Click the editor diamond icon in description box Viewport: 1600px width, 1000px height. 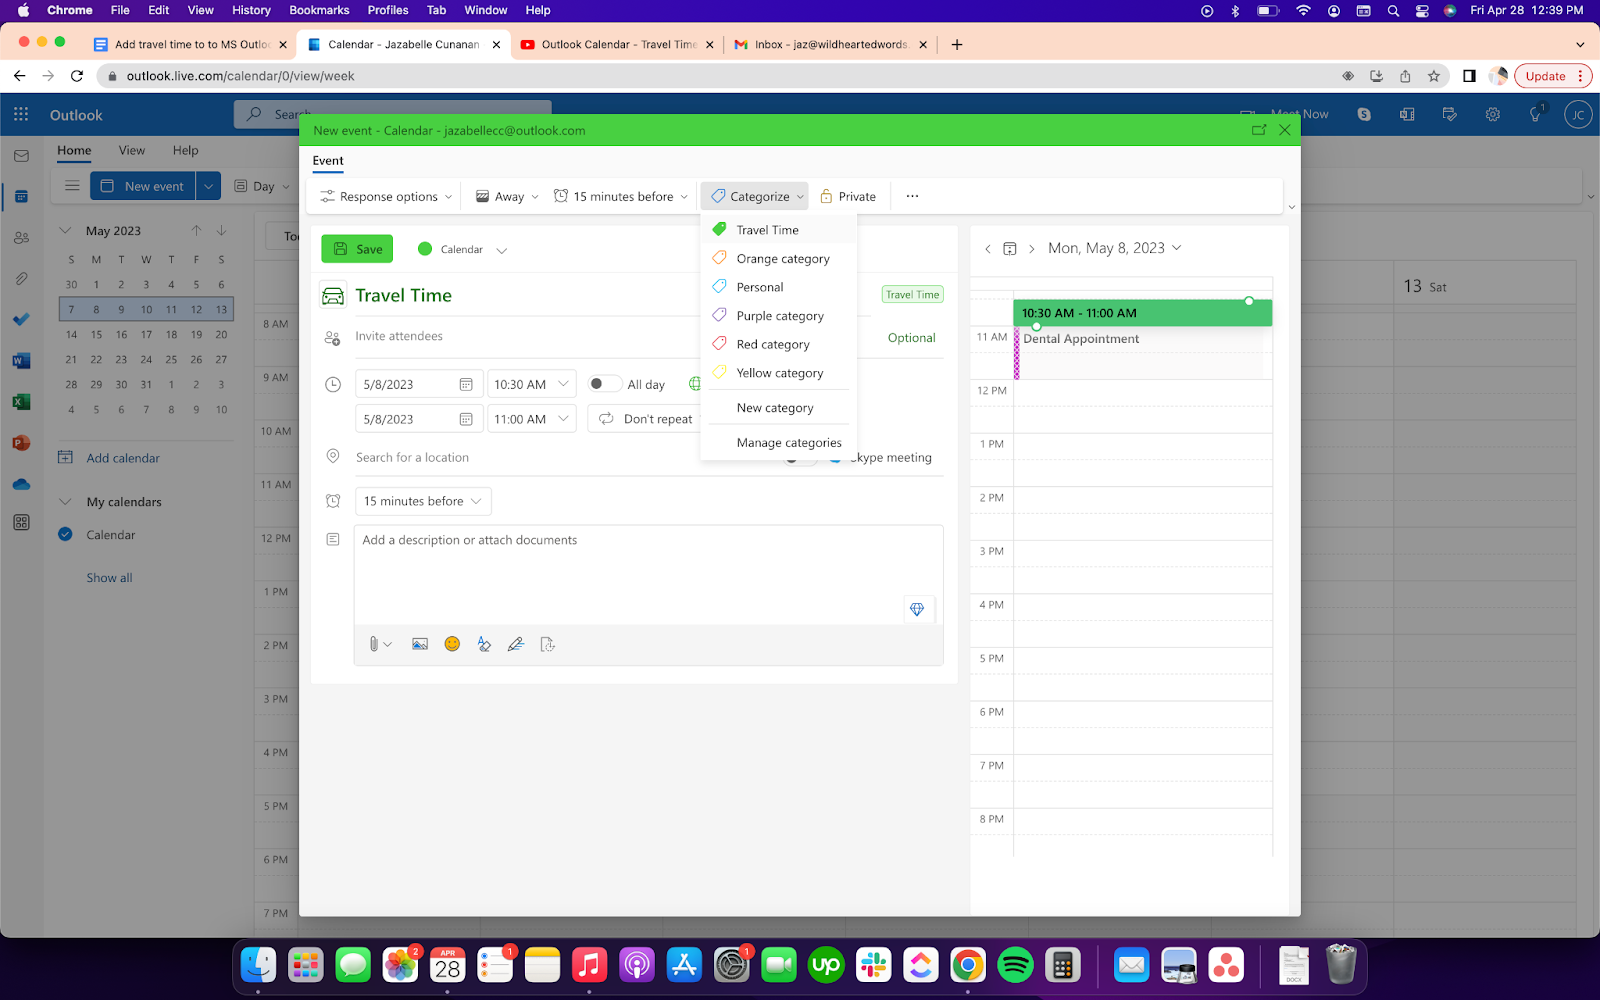click(917, 609)
